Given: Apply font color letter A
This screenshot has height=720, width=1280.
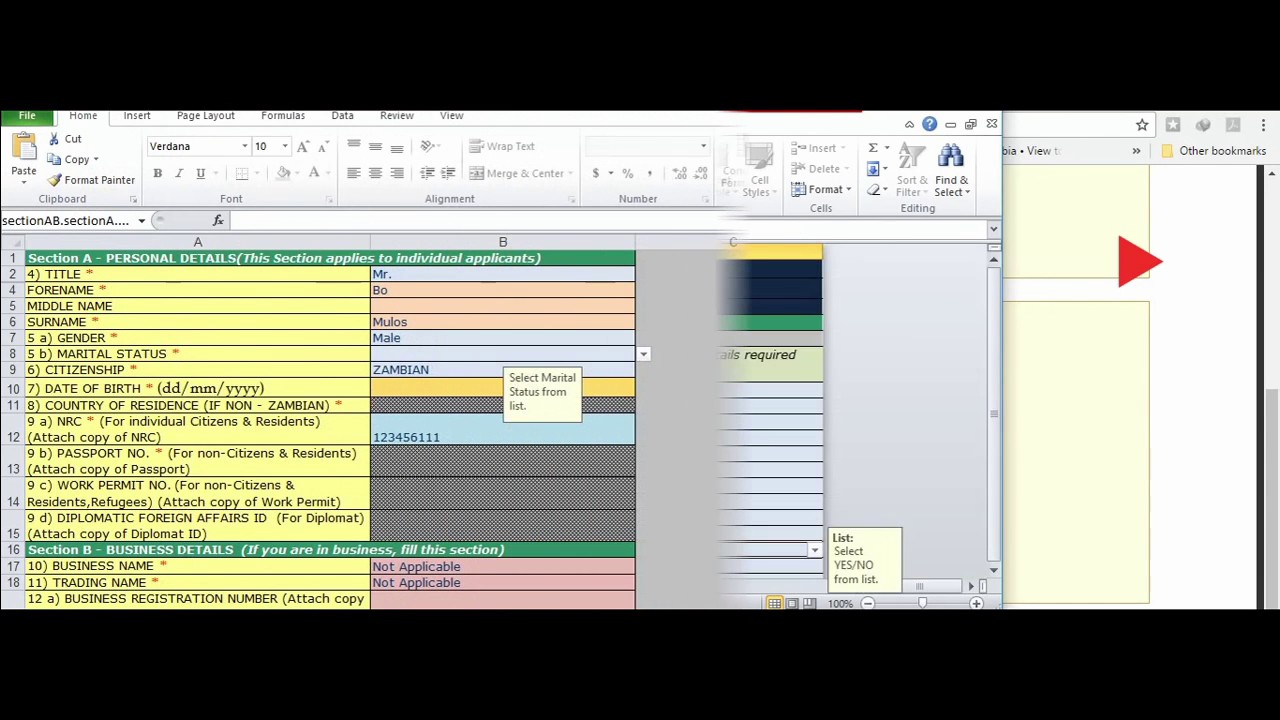Looking at the screenshot, I should point(313,174).
